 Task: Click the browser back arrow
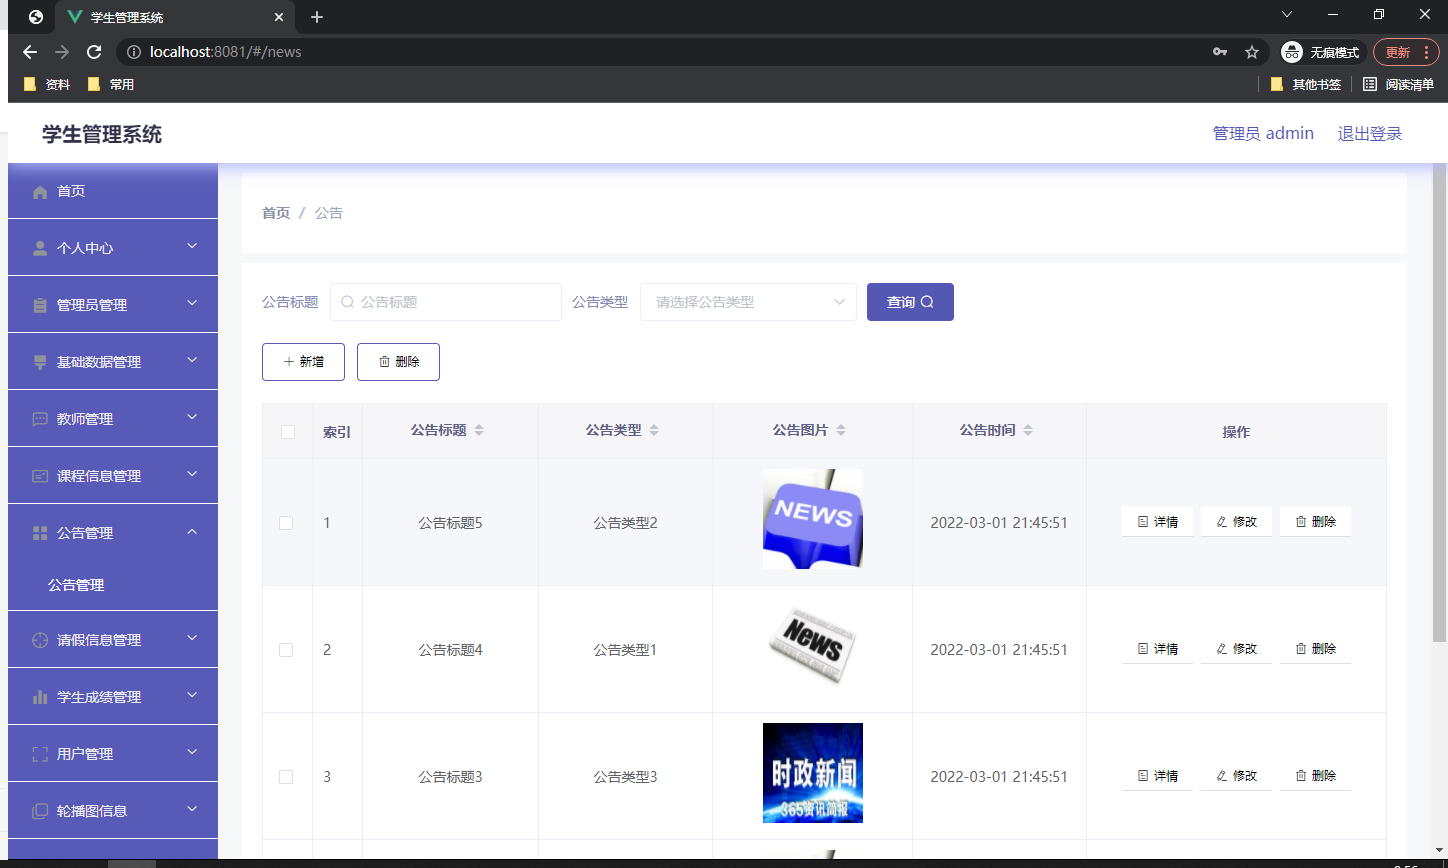tap(30, 52)
